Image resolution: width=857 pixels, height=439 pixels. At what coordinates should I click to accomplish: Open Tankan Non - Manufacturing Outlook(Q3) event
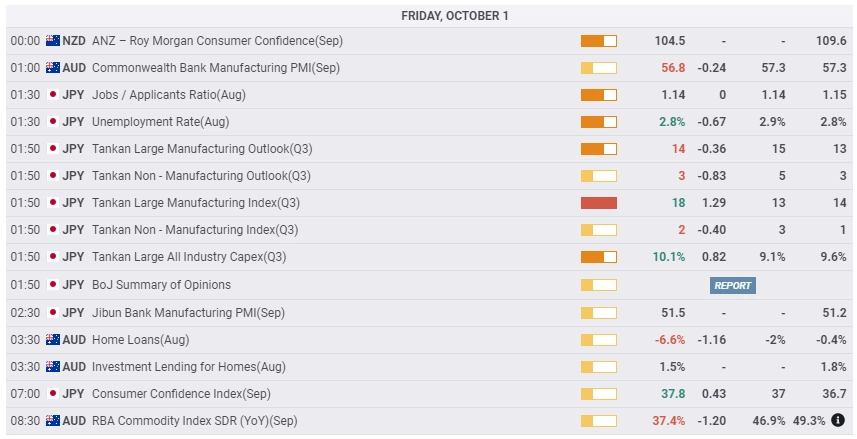click(x=201, y=175)
